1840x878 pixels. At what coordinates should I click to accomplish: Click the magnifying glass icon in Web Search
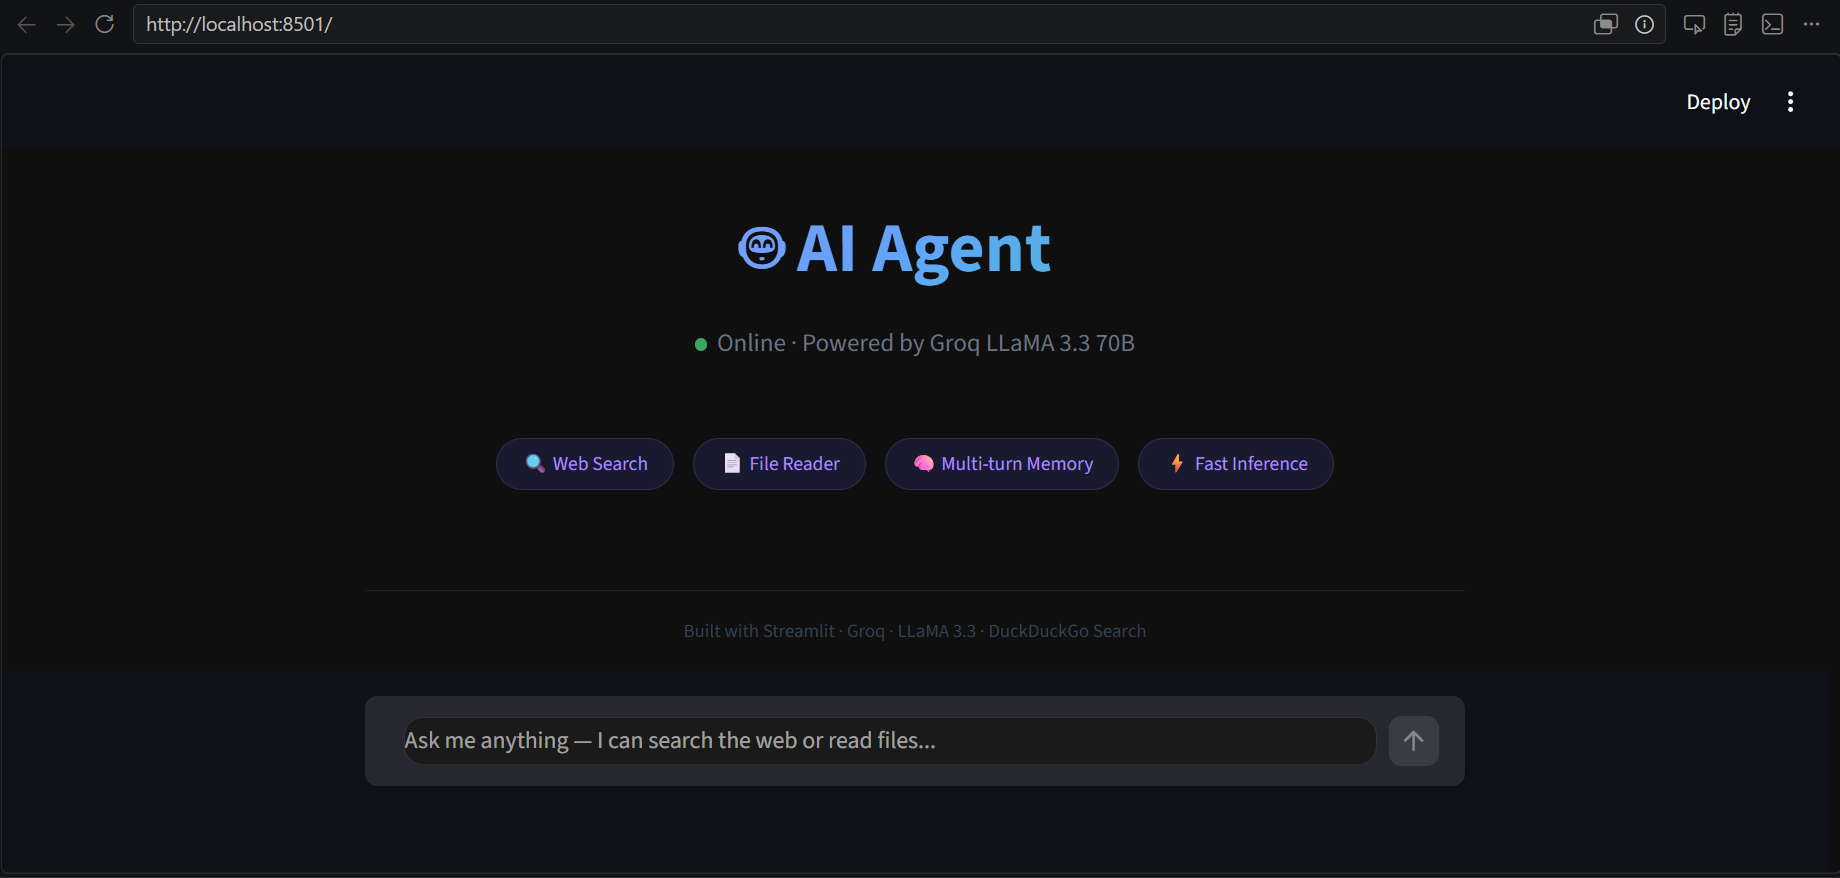535,463
